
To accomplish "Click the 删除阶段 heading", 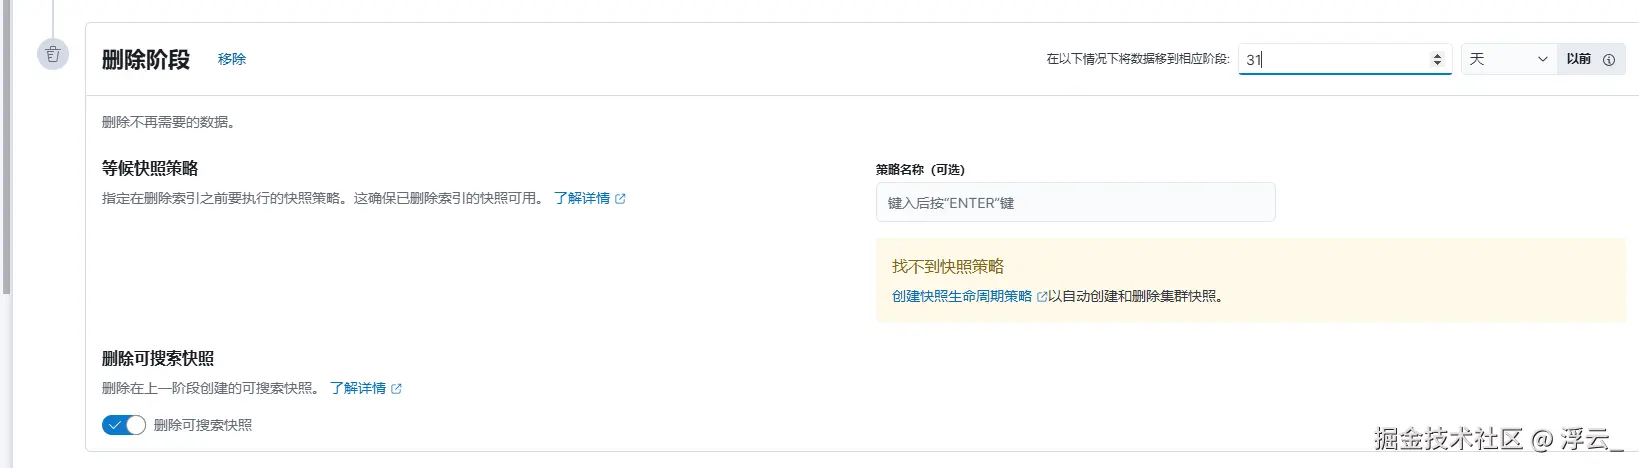I will click(x=146, y=59).
